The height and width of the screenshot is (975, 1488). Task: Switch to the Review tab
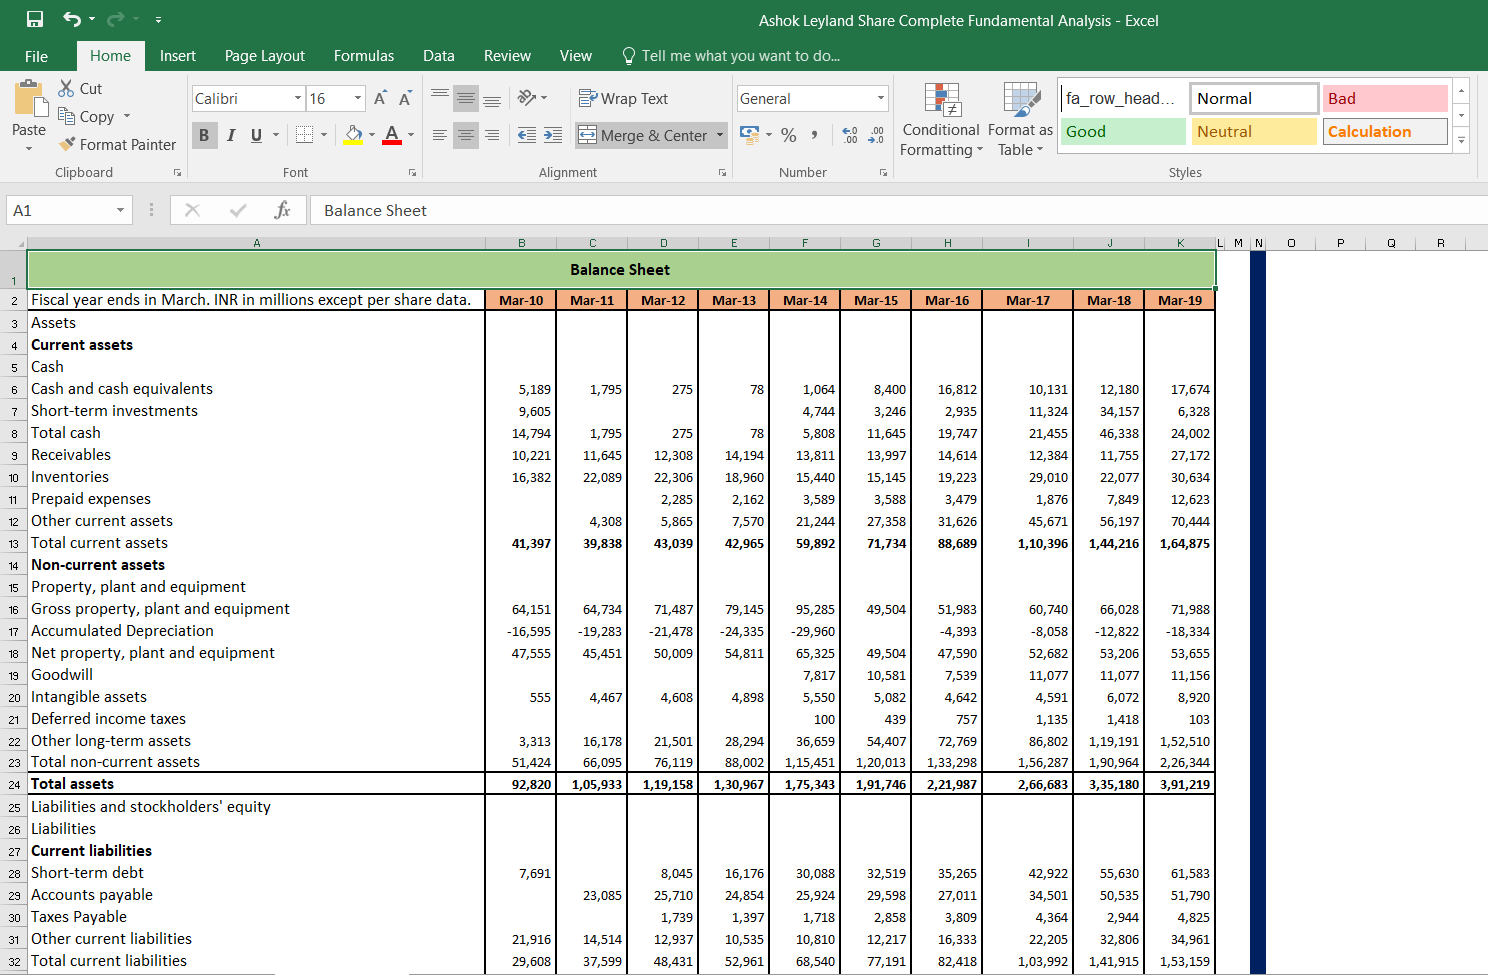[507, 56]
